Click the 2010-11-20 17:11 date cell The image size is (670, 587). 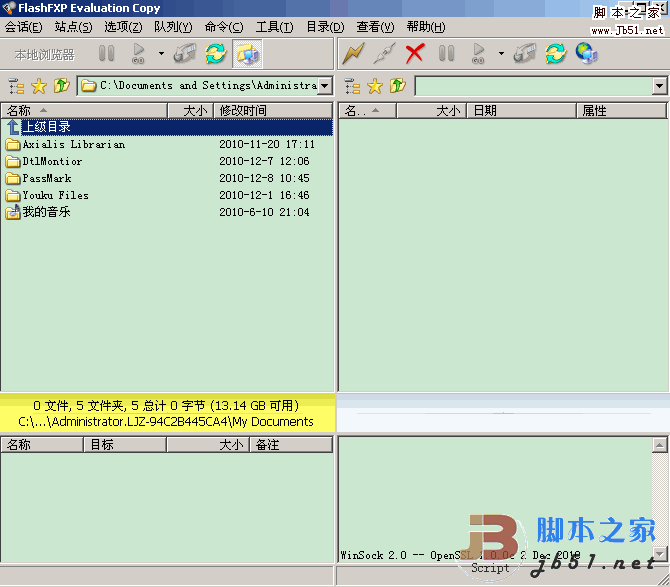point(267,144)
